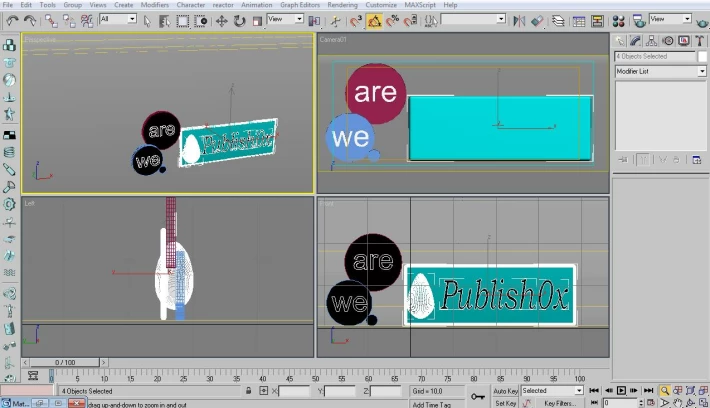
Task: Switch to the Motion command panel tab
Action: [668, 41]
